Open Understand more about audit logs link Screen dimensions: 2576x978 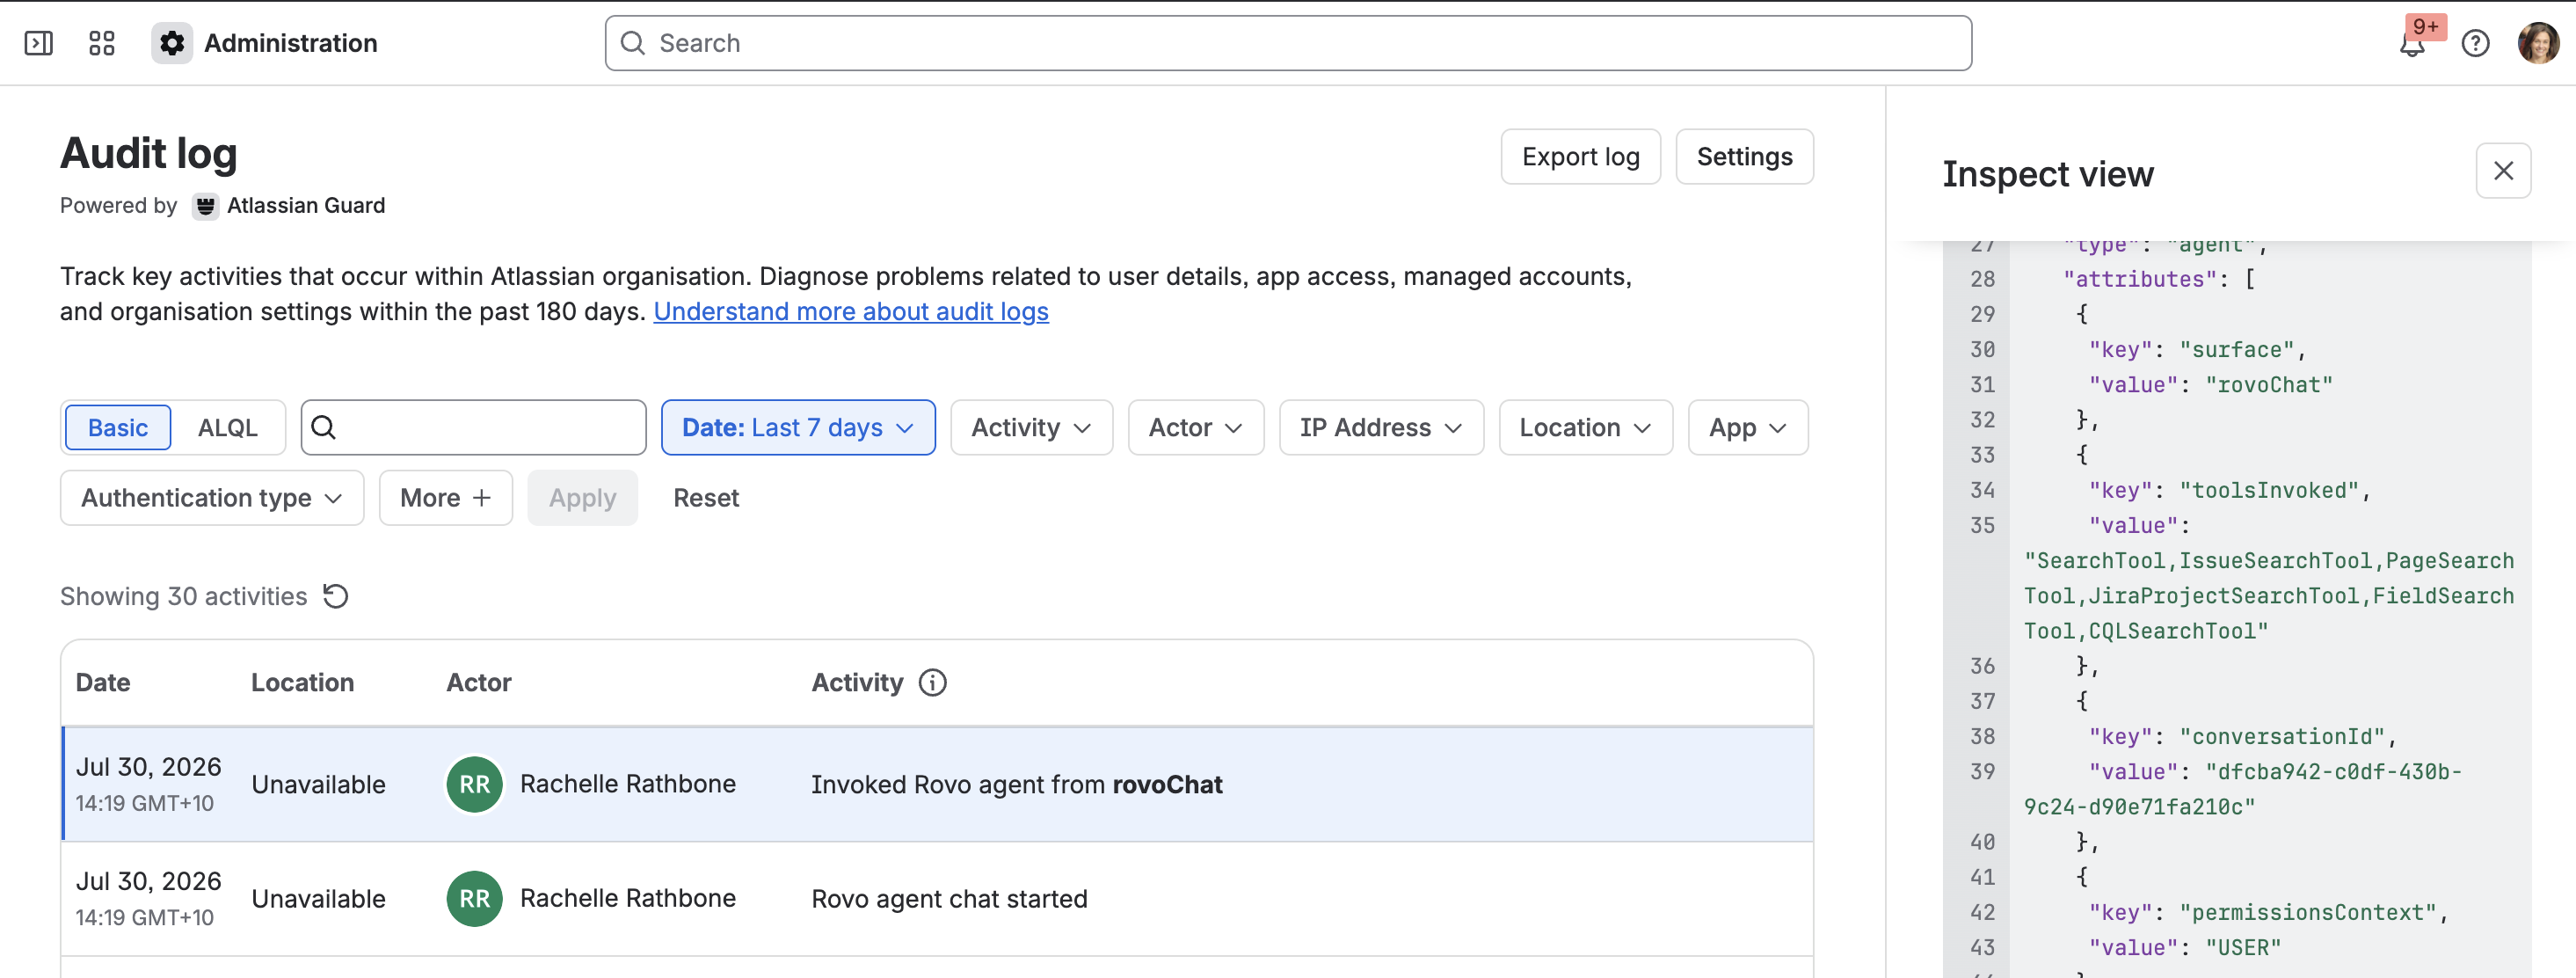851,312
